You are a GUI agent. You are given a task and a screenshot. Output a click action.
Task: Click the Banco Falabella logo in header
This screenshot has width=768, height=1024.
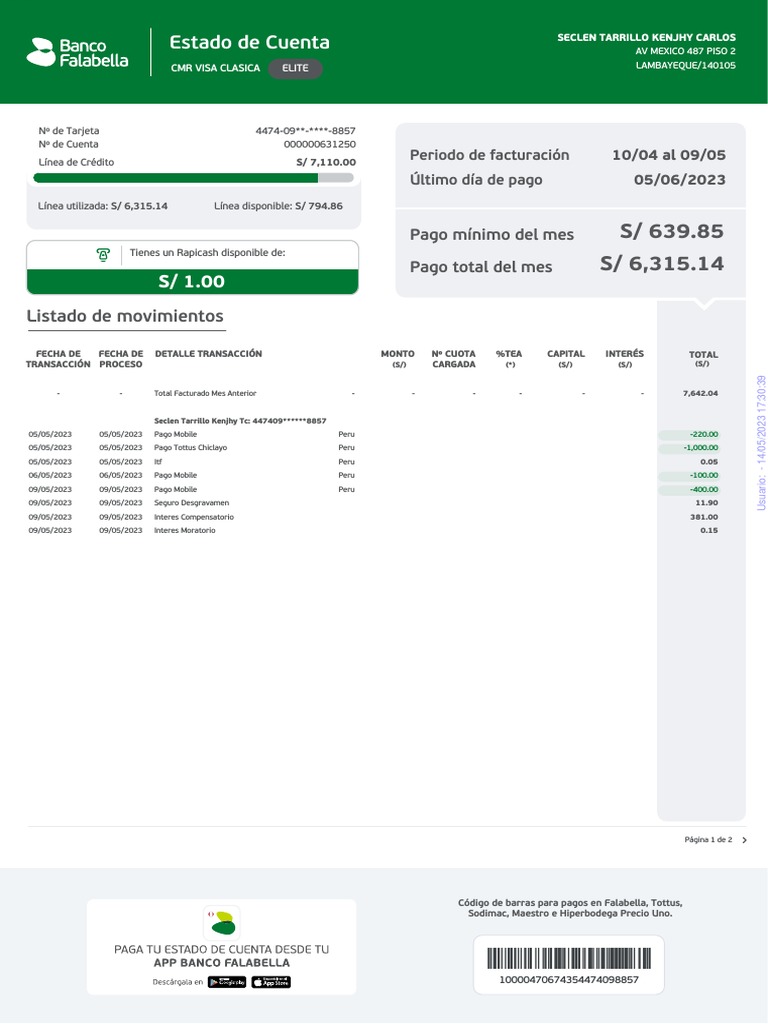pos(77,52)
